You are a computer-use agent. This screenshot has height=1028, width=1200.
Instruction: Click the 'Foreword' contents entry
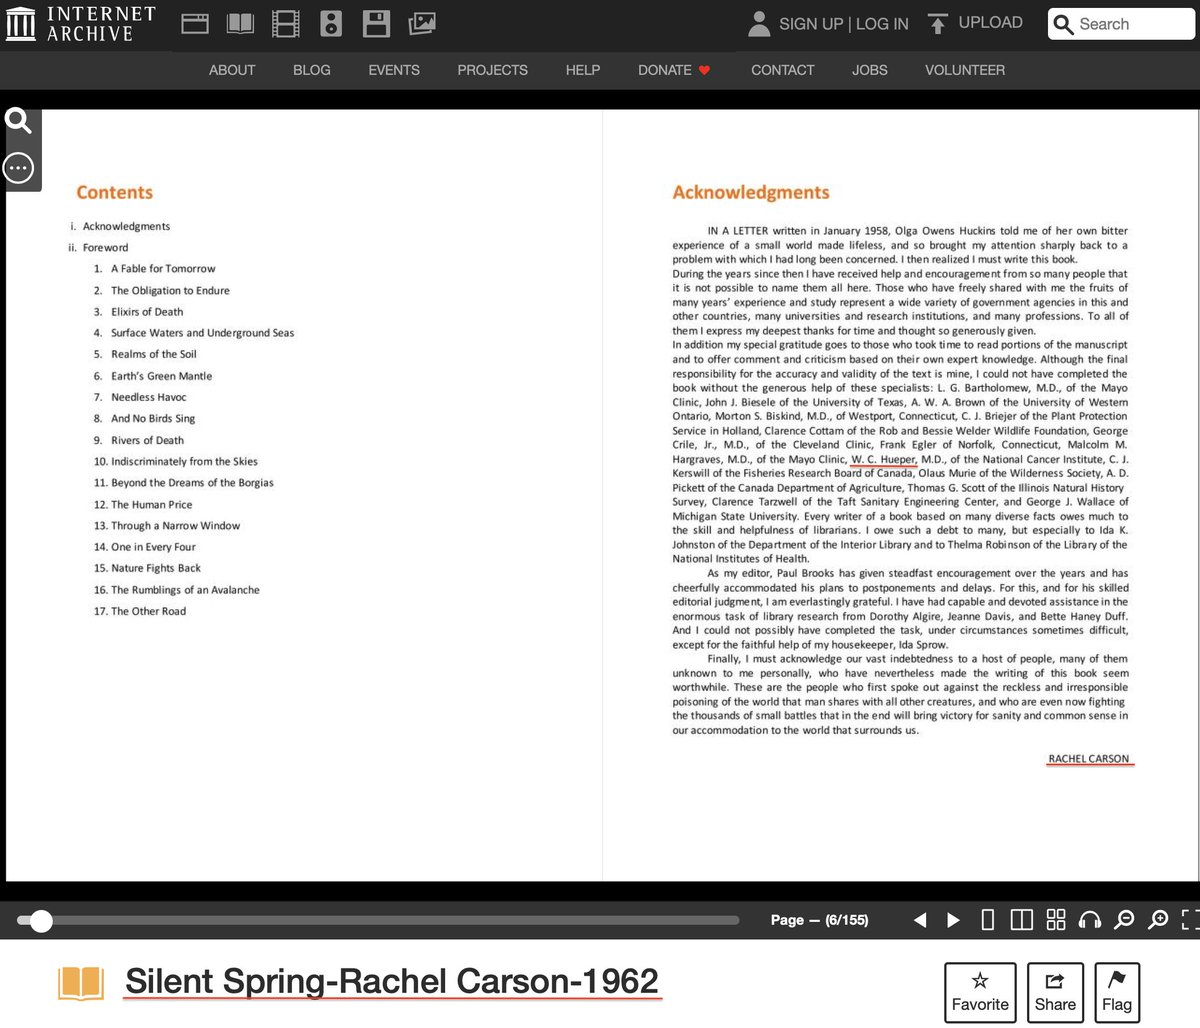click(105, 248)
